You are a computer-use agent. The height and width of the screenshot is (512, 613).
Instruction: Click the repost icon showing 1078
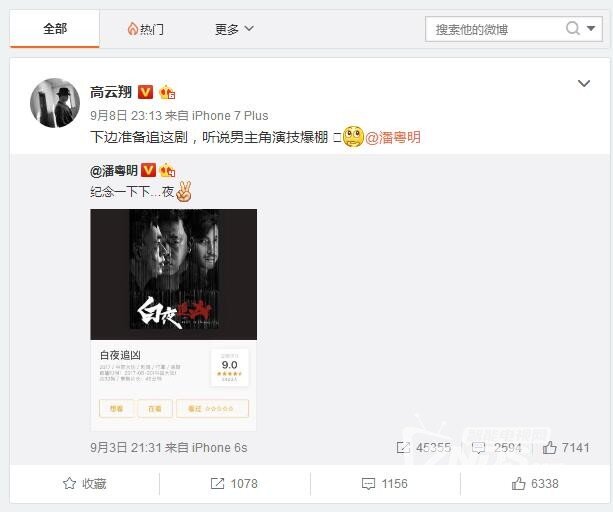tap(217, 483)
